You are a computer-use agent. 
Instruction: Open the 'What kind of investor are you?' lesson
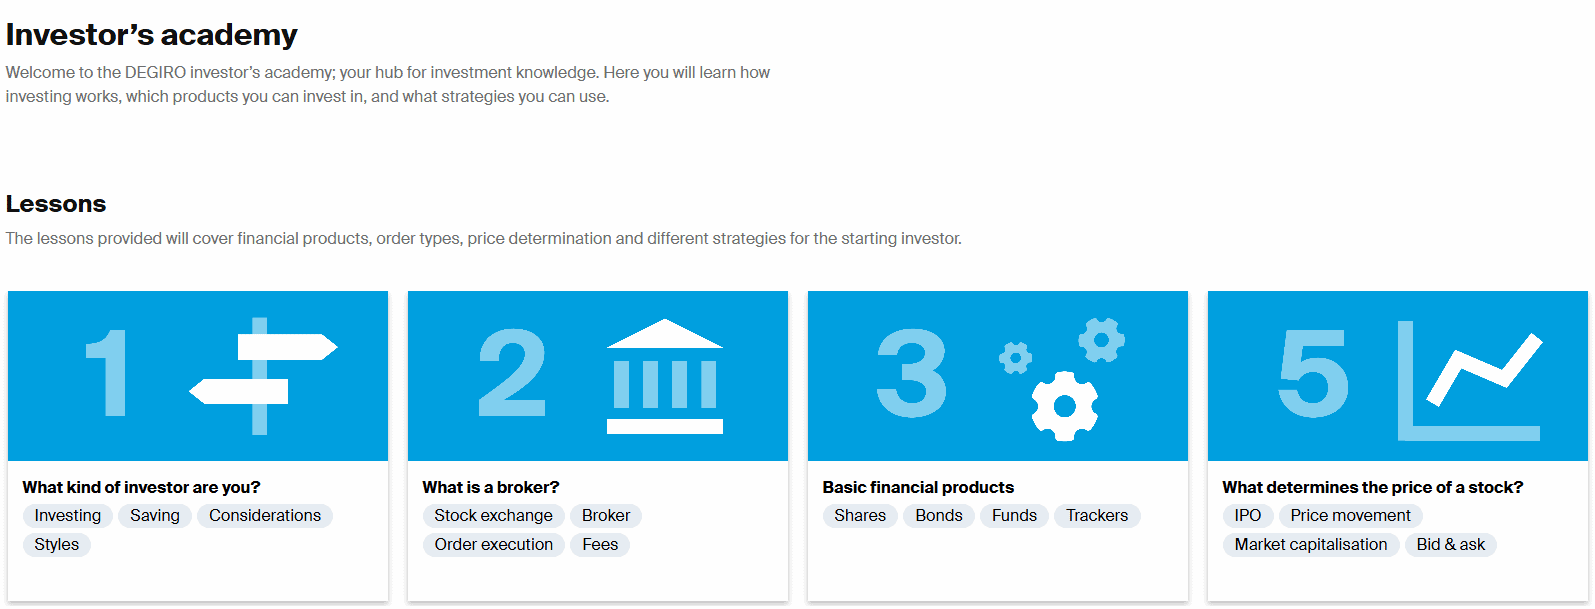[x=141, y=487]
